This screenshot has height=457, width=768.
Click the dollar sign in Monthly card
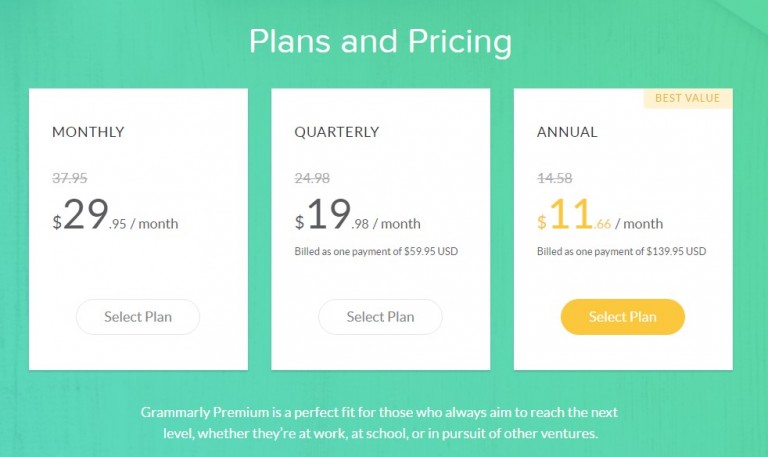57,222
